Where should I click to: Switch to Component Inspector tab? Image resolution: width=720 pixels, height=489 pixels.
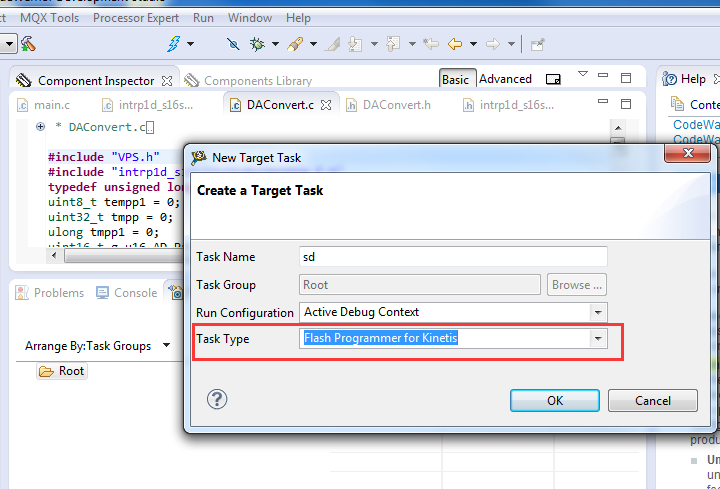click(96, 81)
